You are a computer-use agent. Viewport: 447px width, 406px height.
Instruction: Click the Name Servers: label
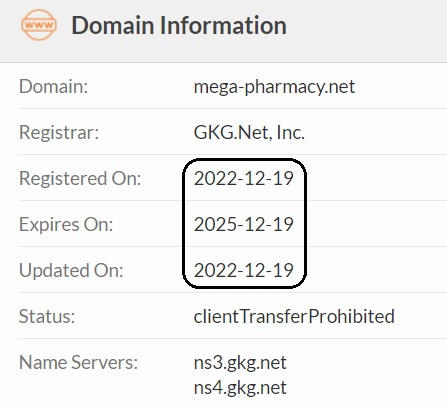click(x=78, y=362)
